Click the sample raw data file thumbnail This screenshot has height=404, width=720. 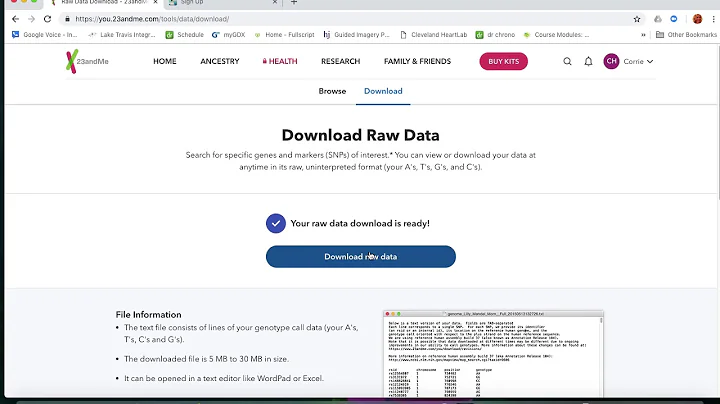coord(493,354)
